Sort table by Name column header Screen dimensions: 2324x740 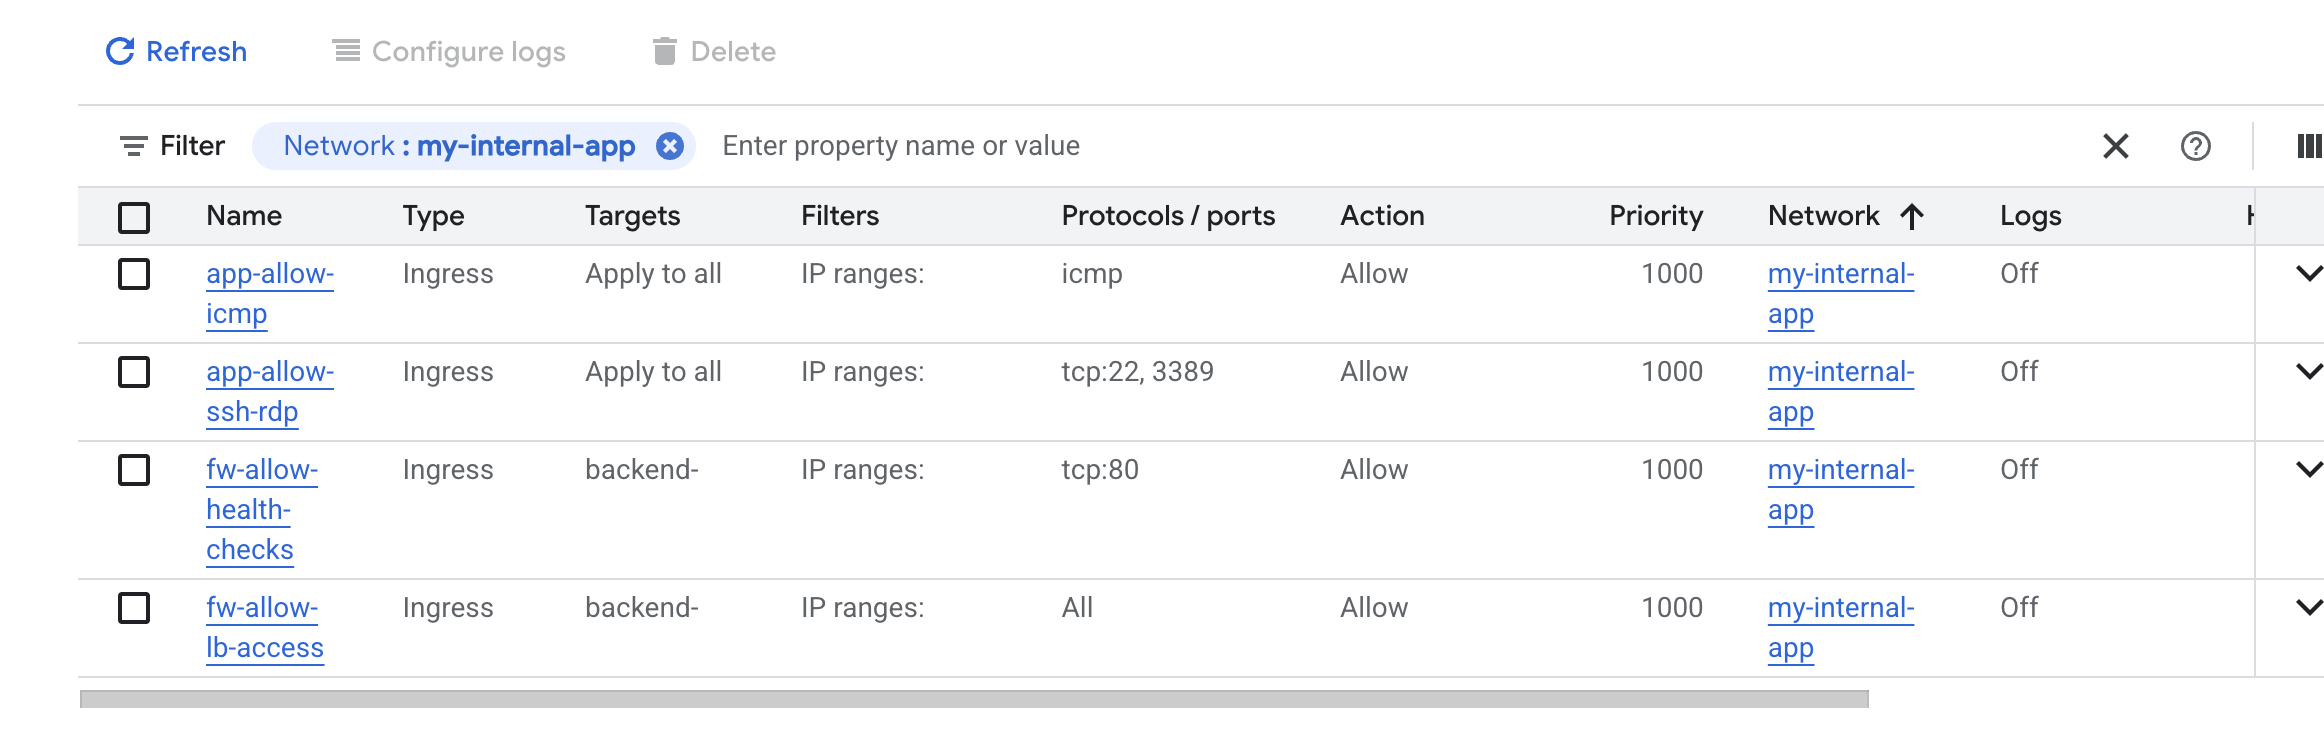[x=244, y=216]
